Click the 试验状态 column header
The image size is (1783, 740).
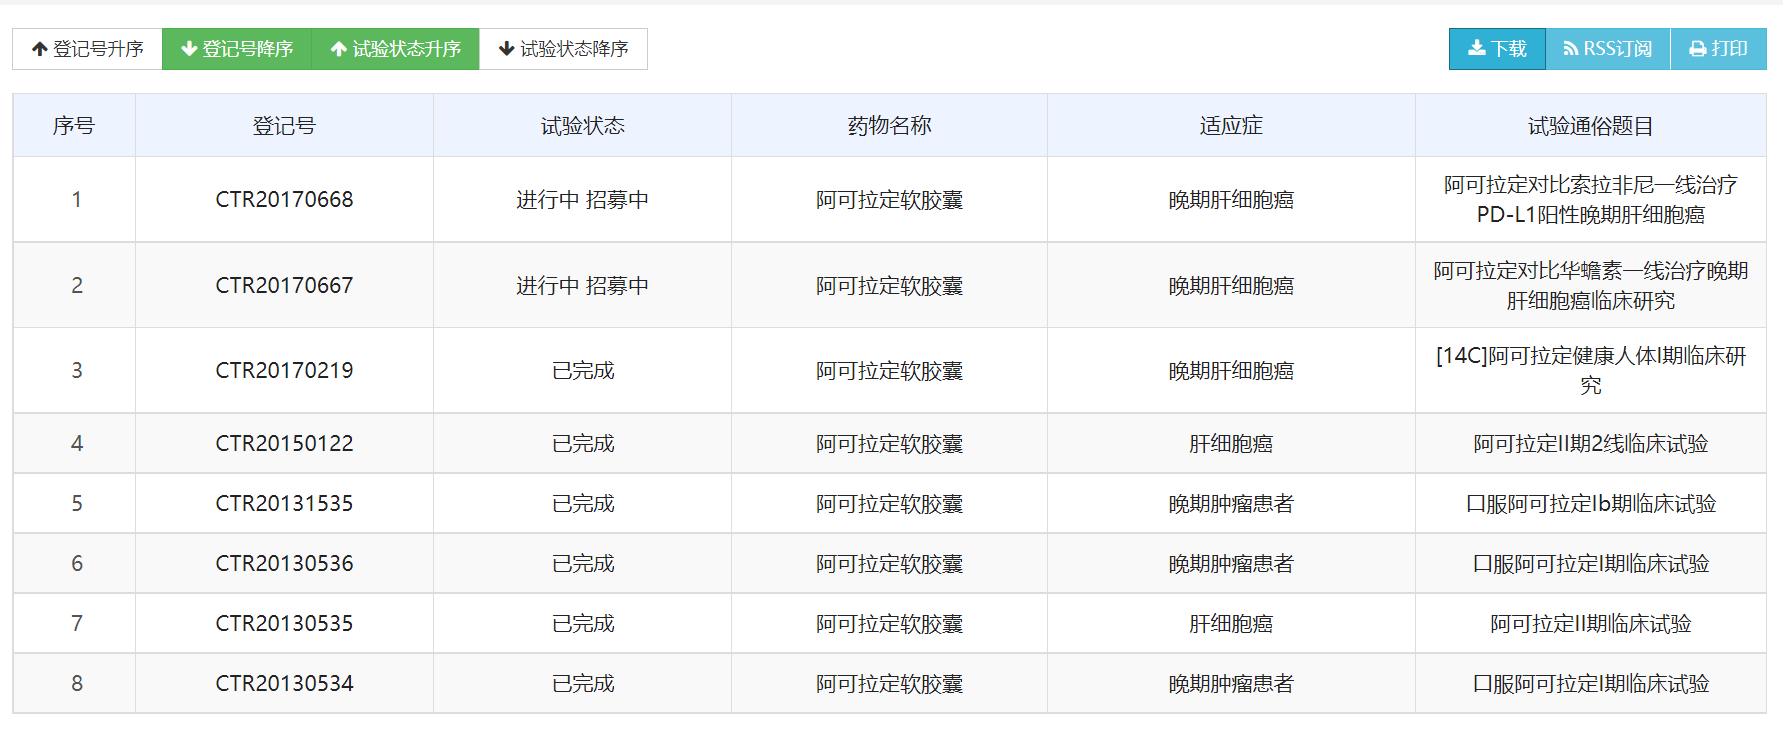582,126
